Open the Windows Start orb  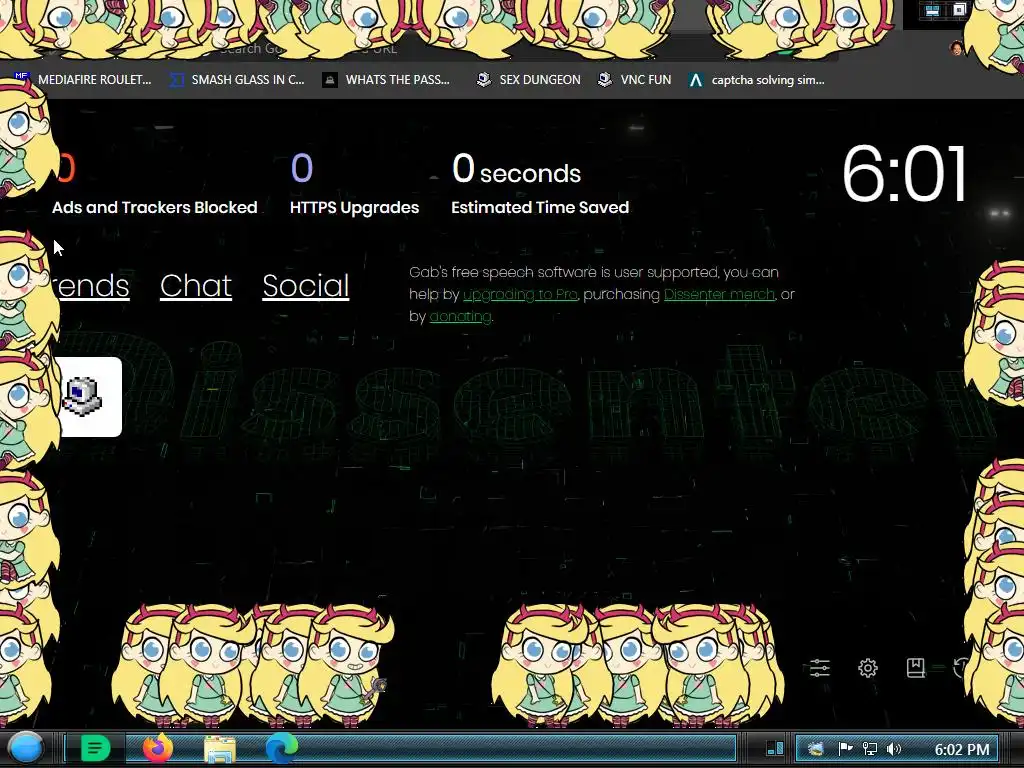click(26, 748)
